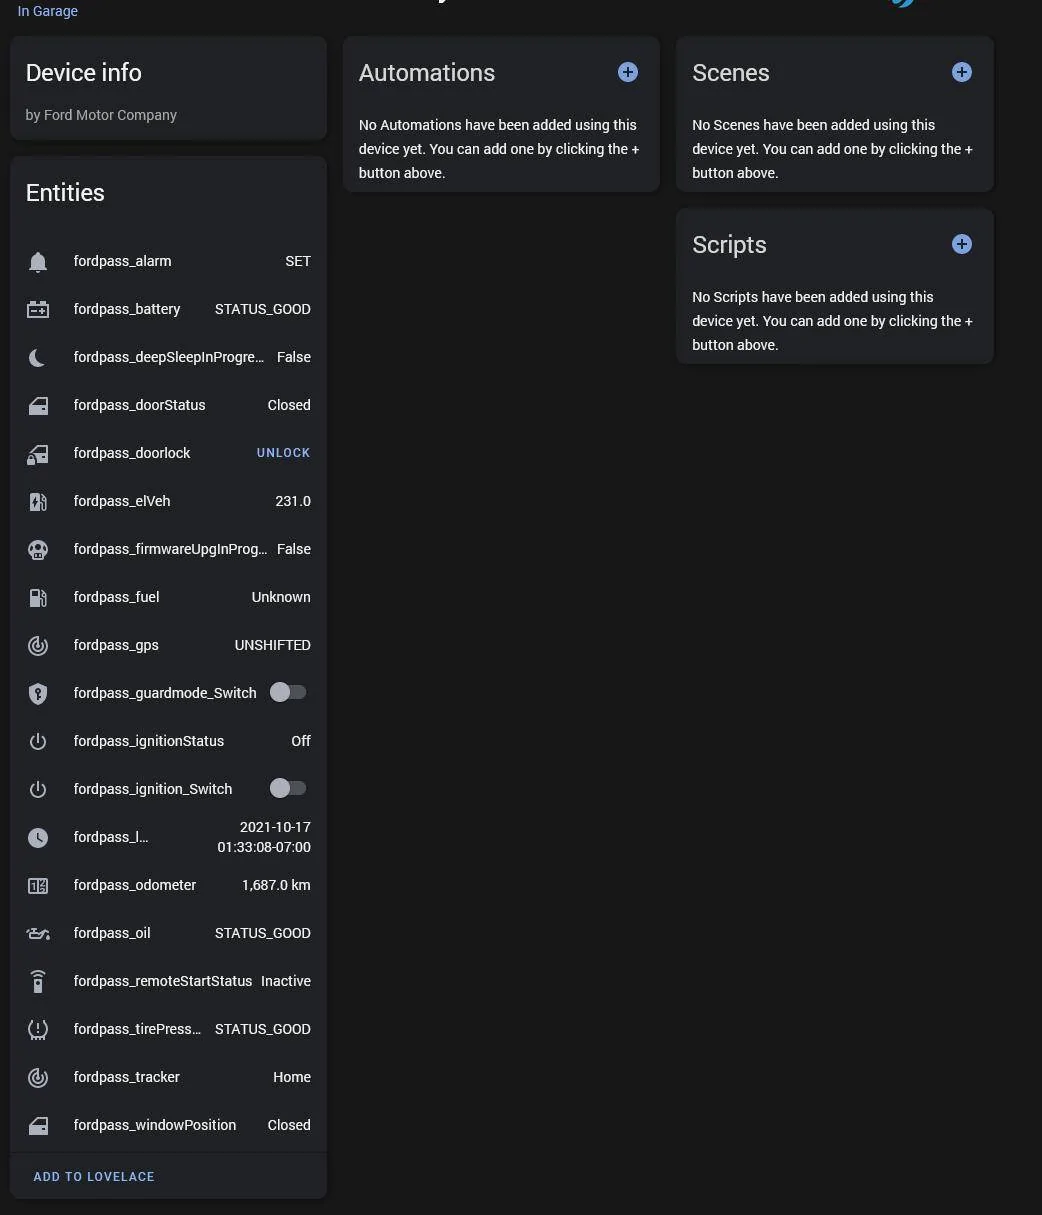Click the Inactive remote start value
The image size is (1042, 1215).
[286, 981]
